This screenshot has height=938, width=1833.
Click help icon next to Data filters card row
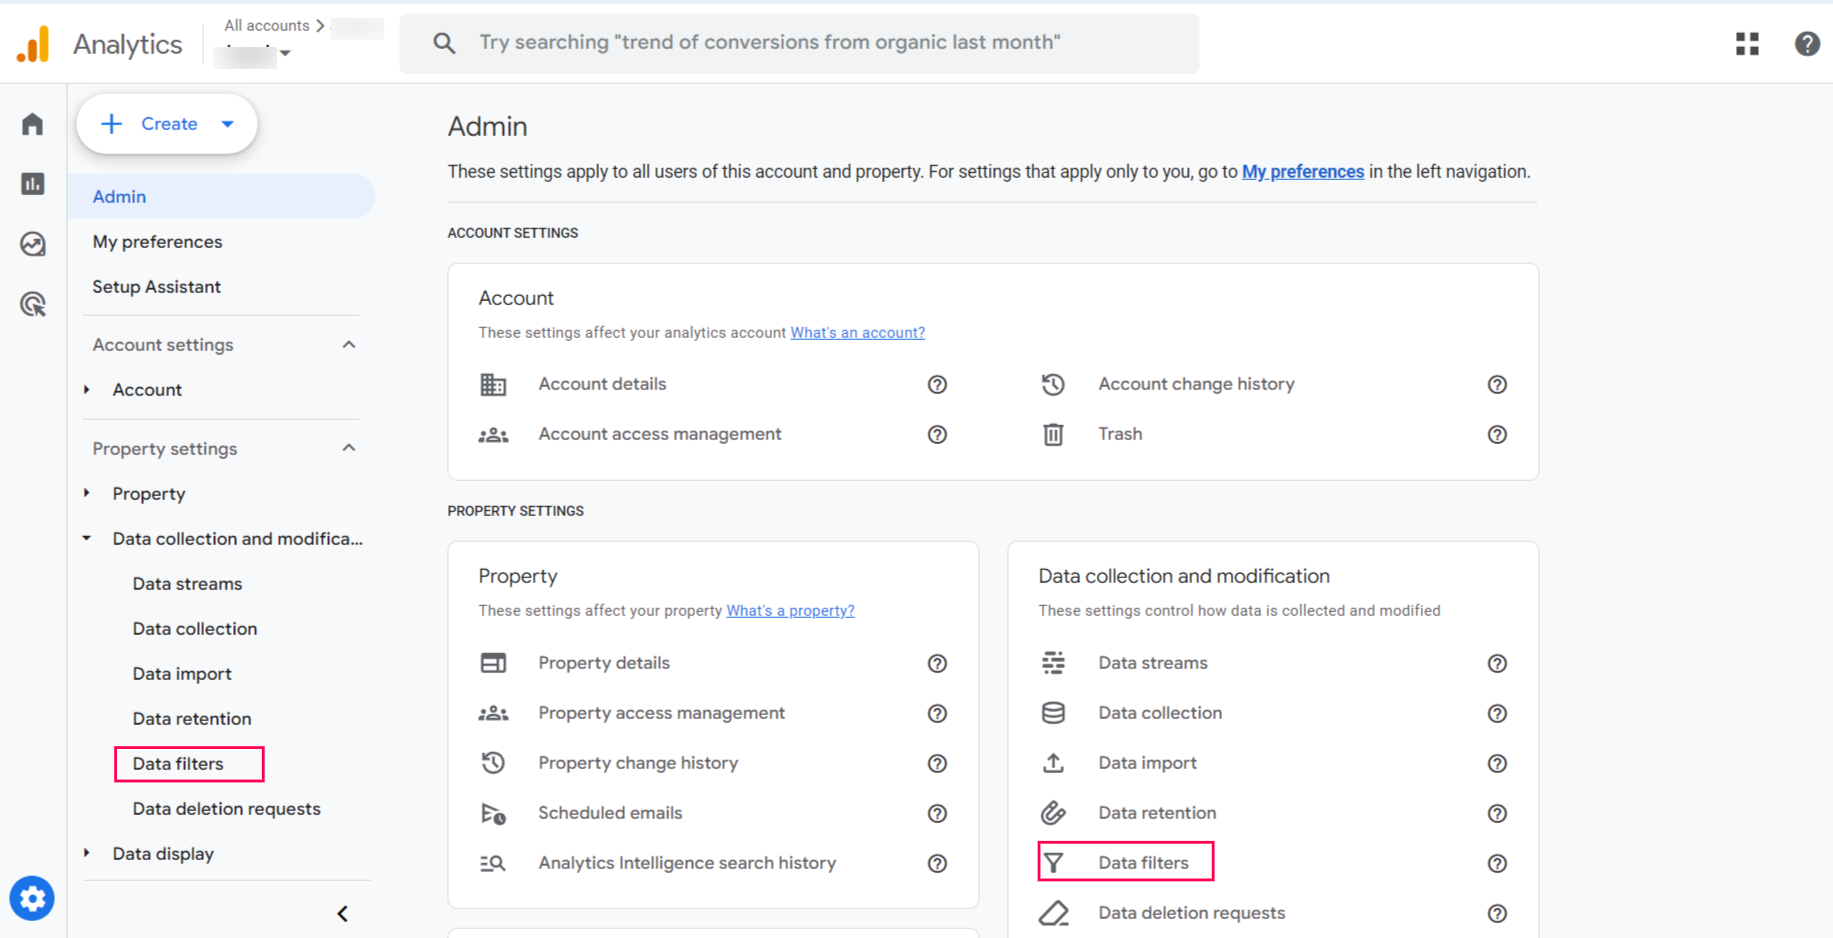click(1497, 864)
